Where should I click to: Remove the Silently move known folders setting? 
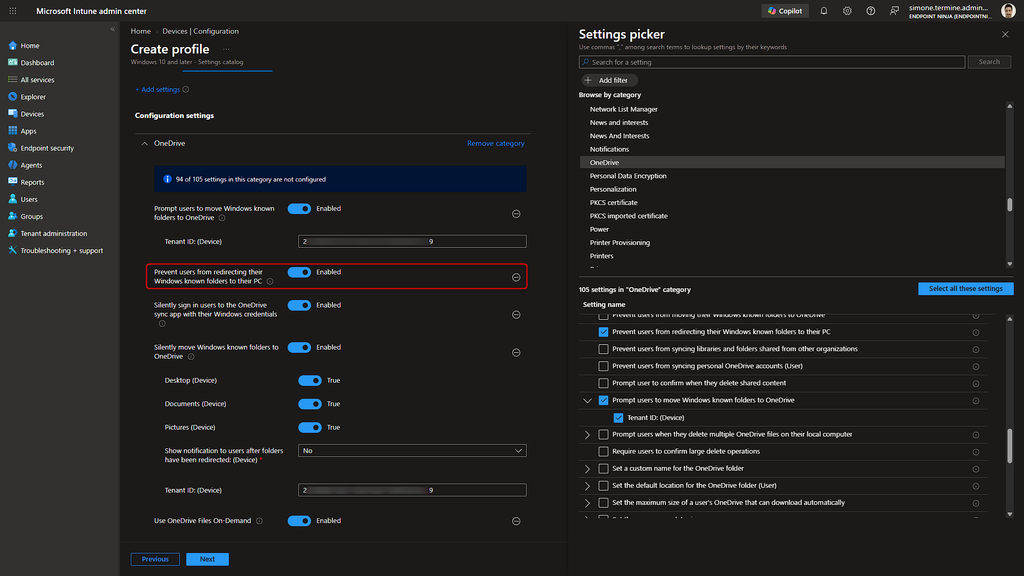pyautogui.click(x=516, y=353)
